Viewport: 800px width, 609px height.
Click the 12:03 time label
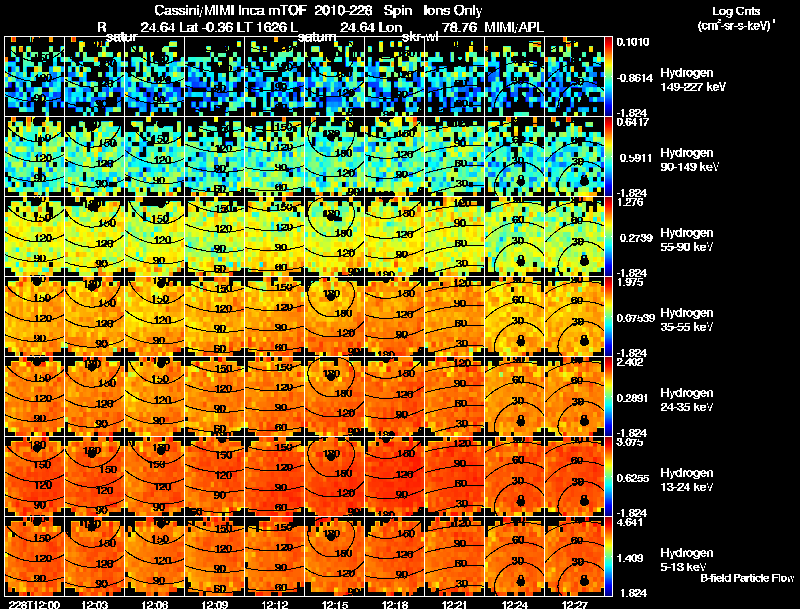click(94, 605)
